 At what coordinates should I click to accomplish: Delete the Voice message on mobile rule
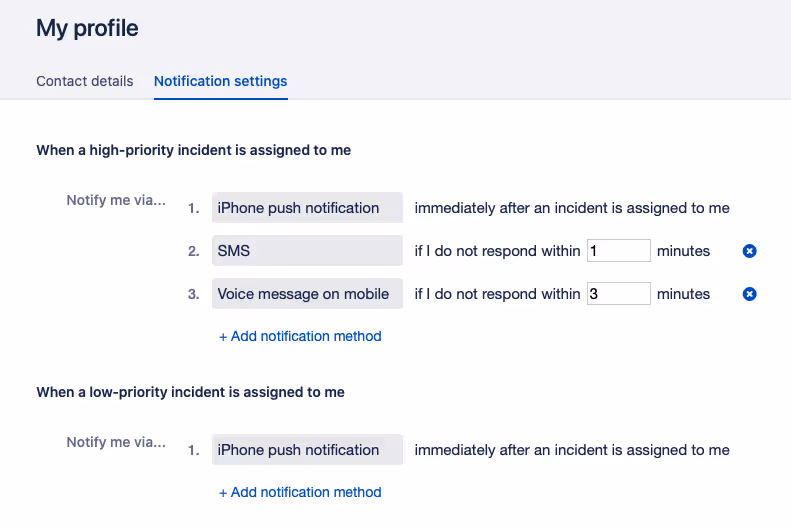click(x=750, y=294)
